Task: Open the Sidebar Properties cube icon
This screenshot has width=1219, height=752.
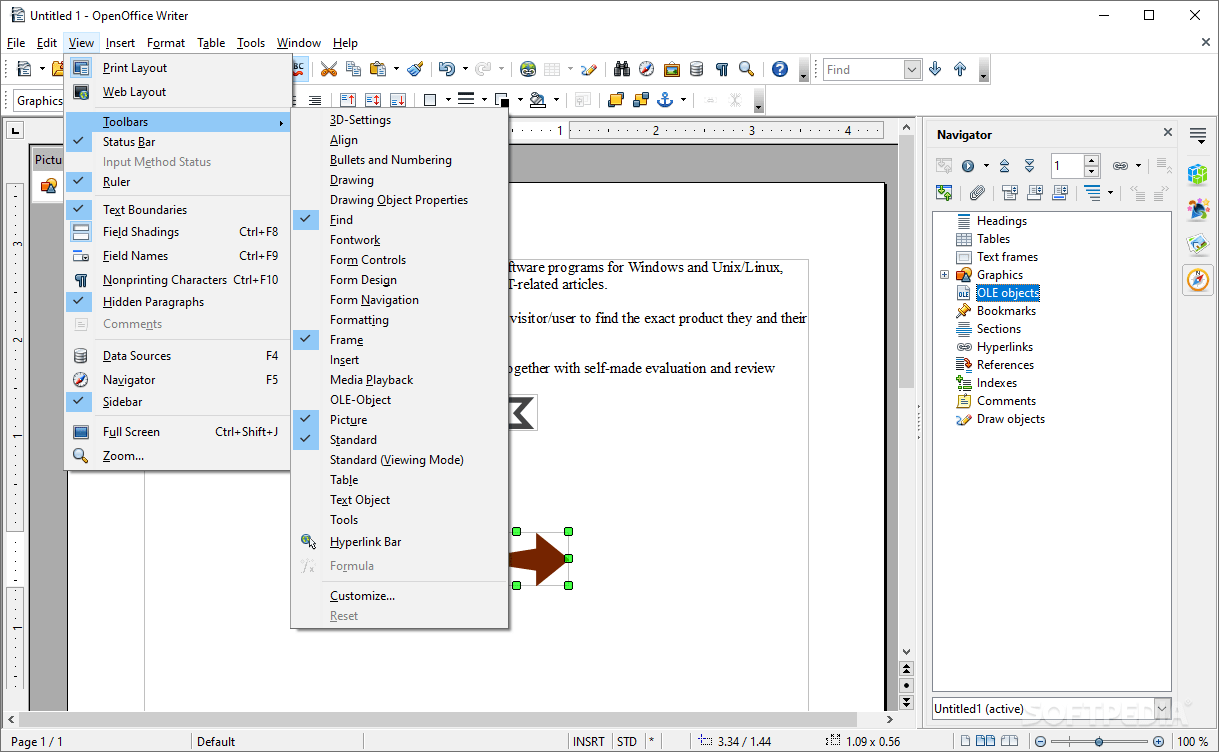Action: tap(1198, 174)
